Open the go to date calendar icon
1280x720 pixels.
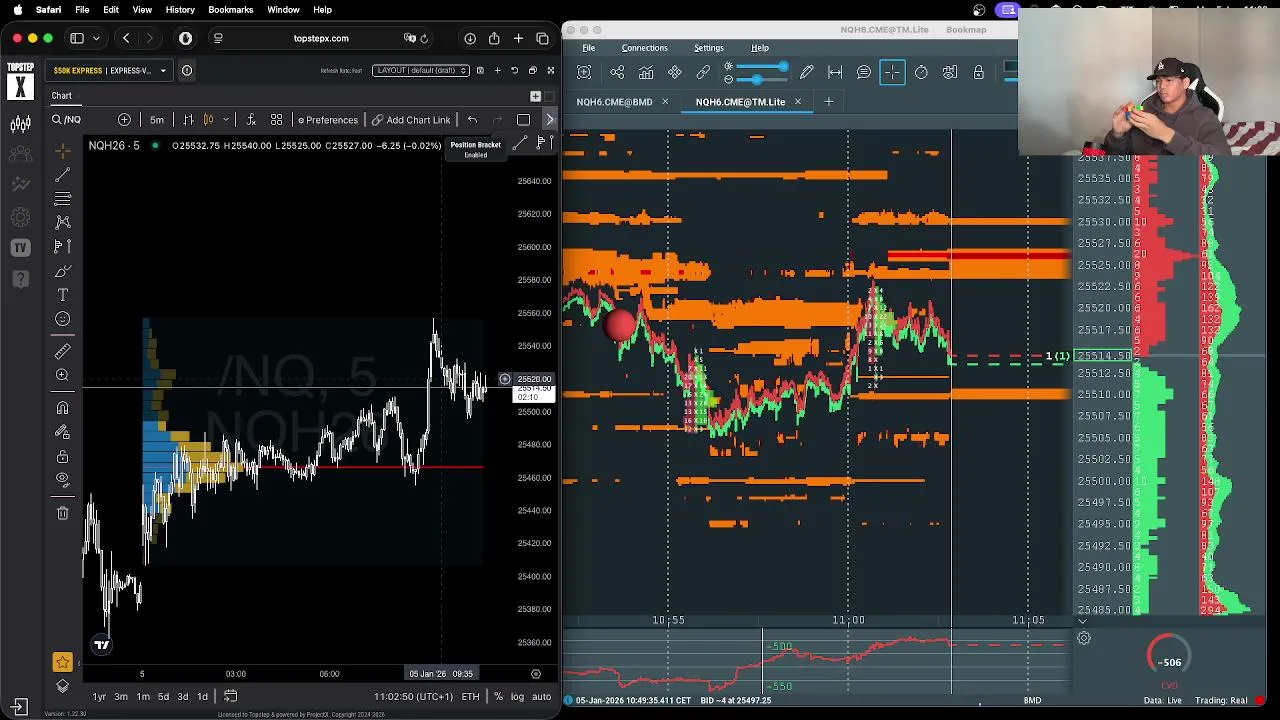pos(230,696)
